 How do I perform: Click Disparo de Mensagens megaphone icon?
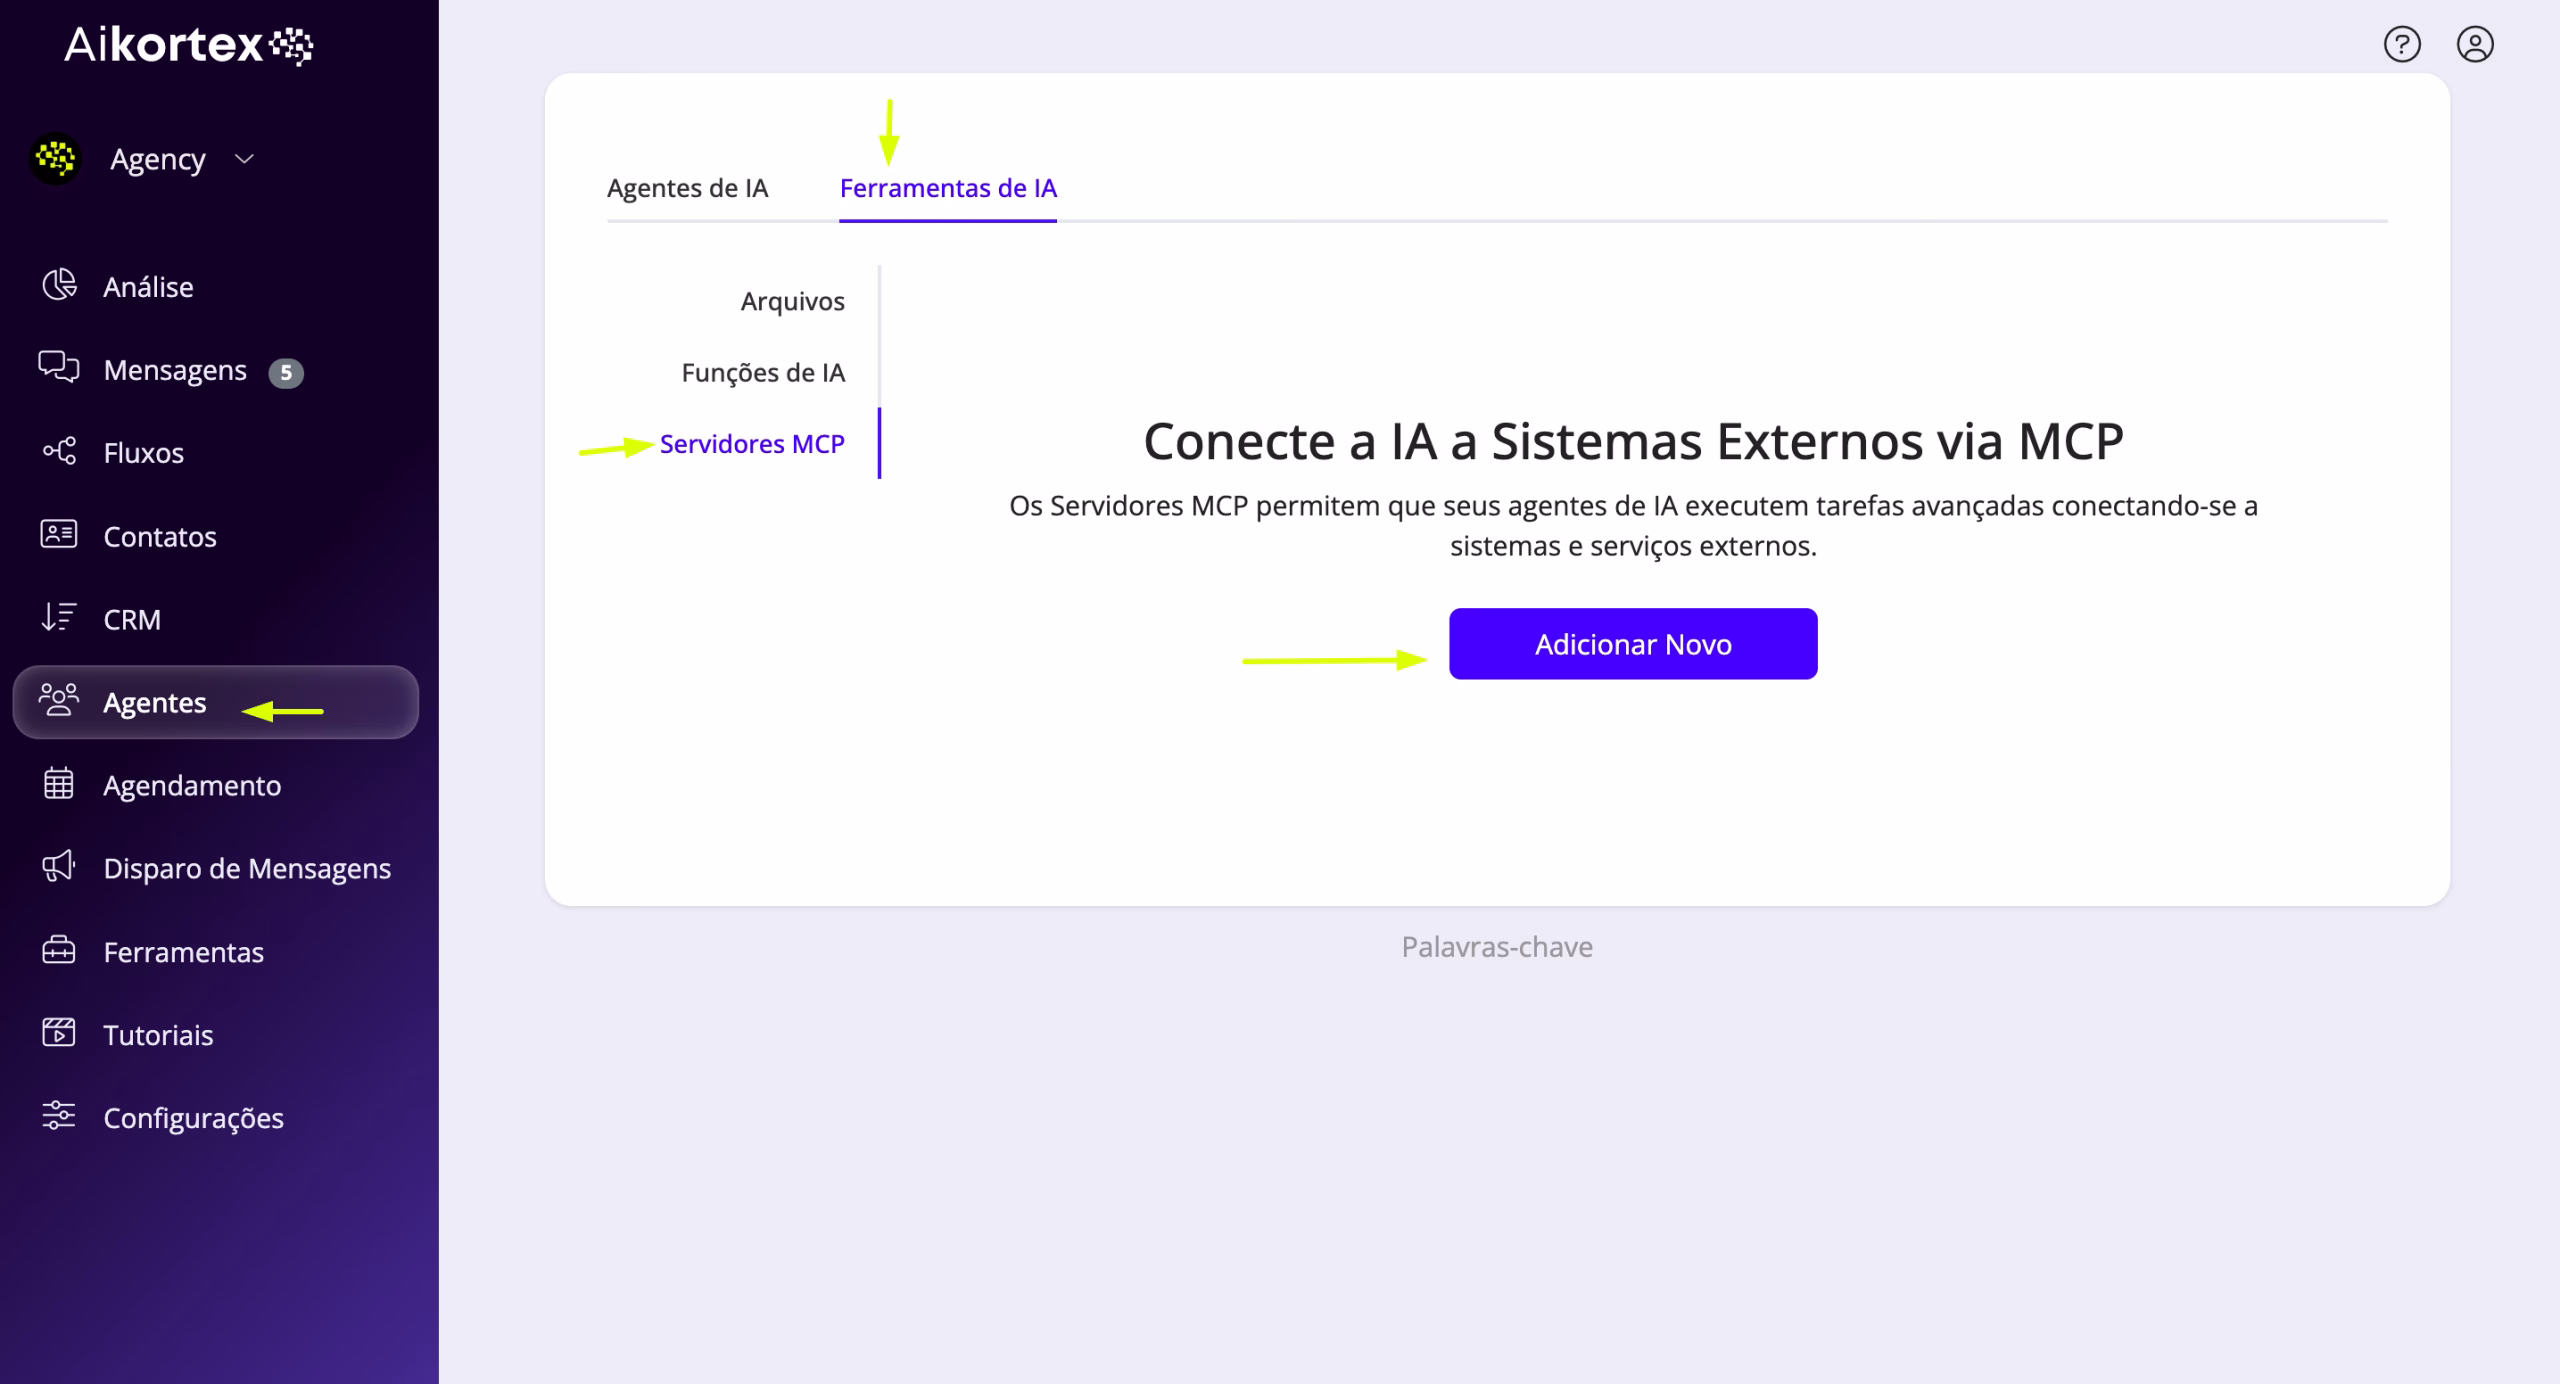[x=59, y=867]
